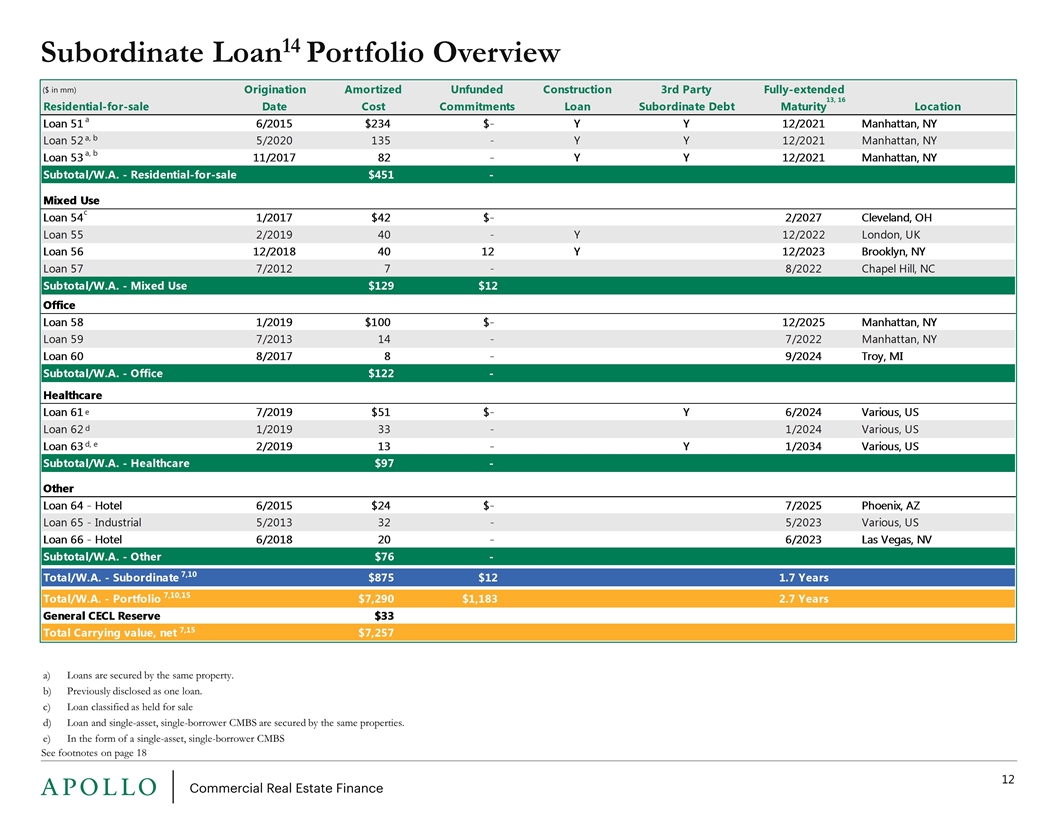
Task: Click the Cleveland, OH location cell
Action: pos(896,217)
